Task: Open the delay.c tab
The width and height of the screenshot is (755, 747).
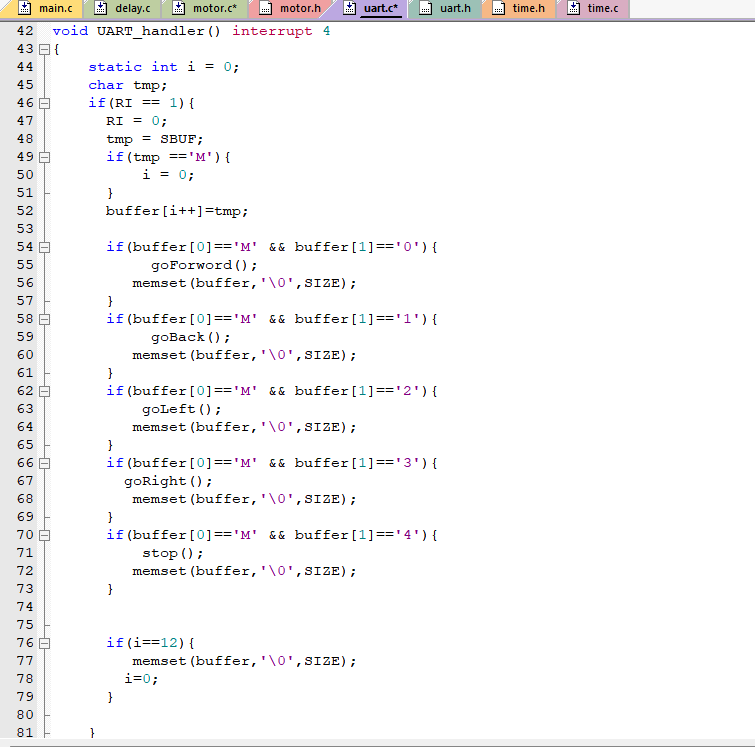Action: (122, 9)
